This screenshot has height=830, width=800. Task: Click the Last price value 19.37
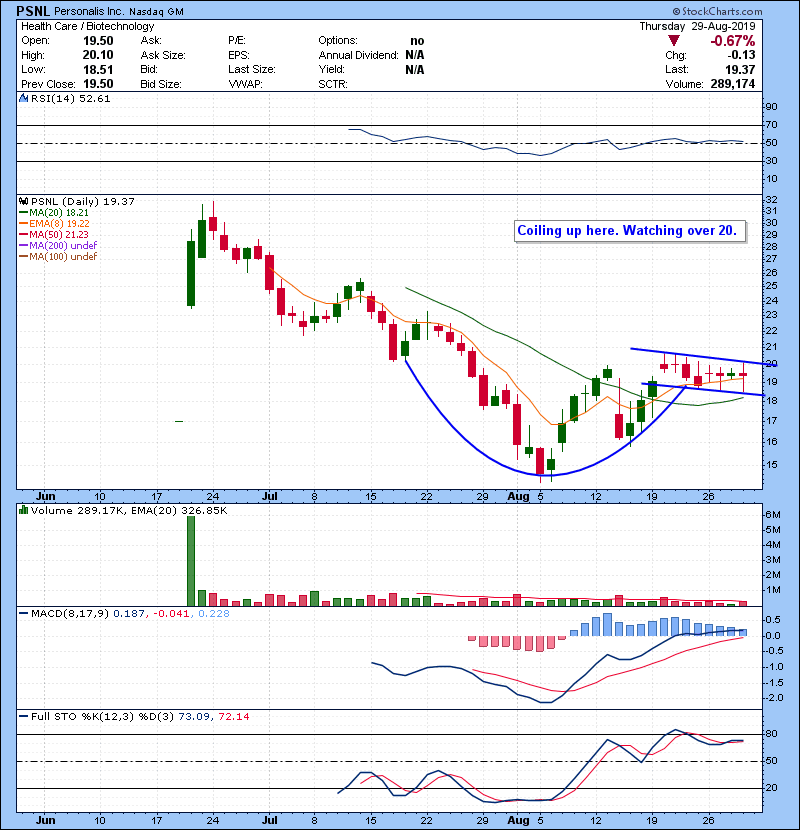click(740, 69)
